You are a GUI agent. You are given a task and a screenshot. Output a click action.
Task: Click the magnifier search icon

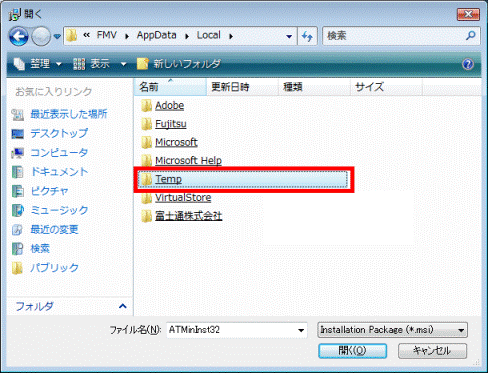pyautogui.click(x=471, y=35)
